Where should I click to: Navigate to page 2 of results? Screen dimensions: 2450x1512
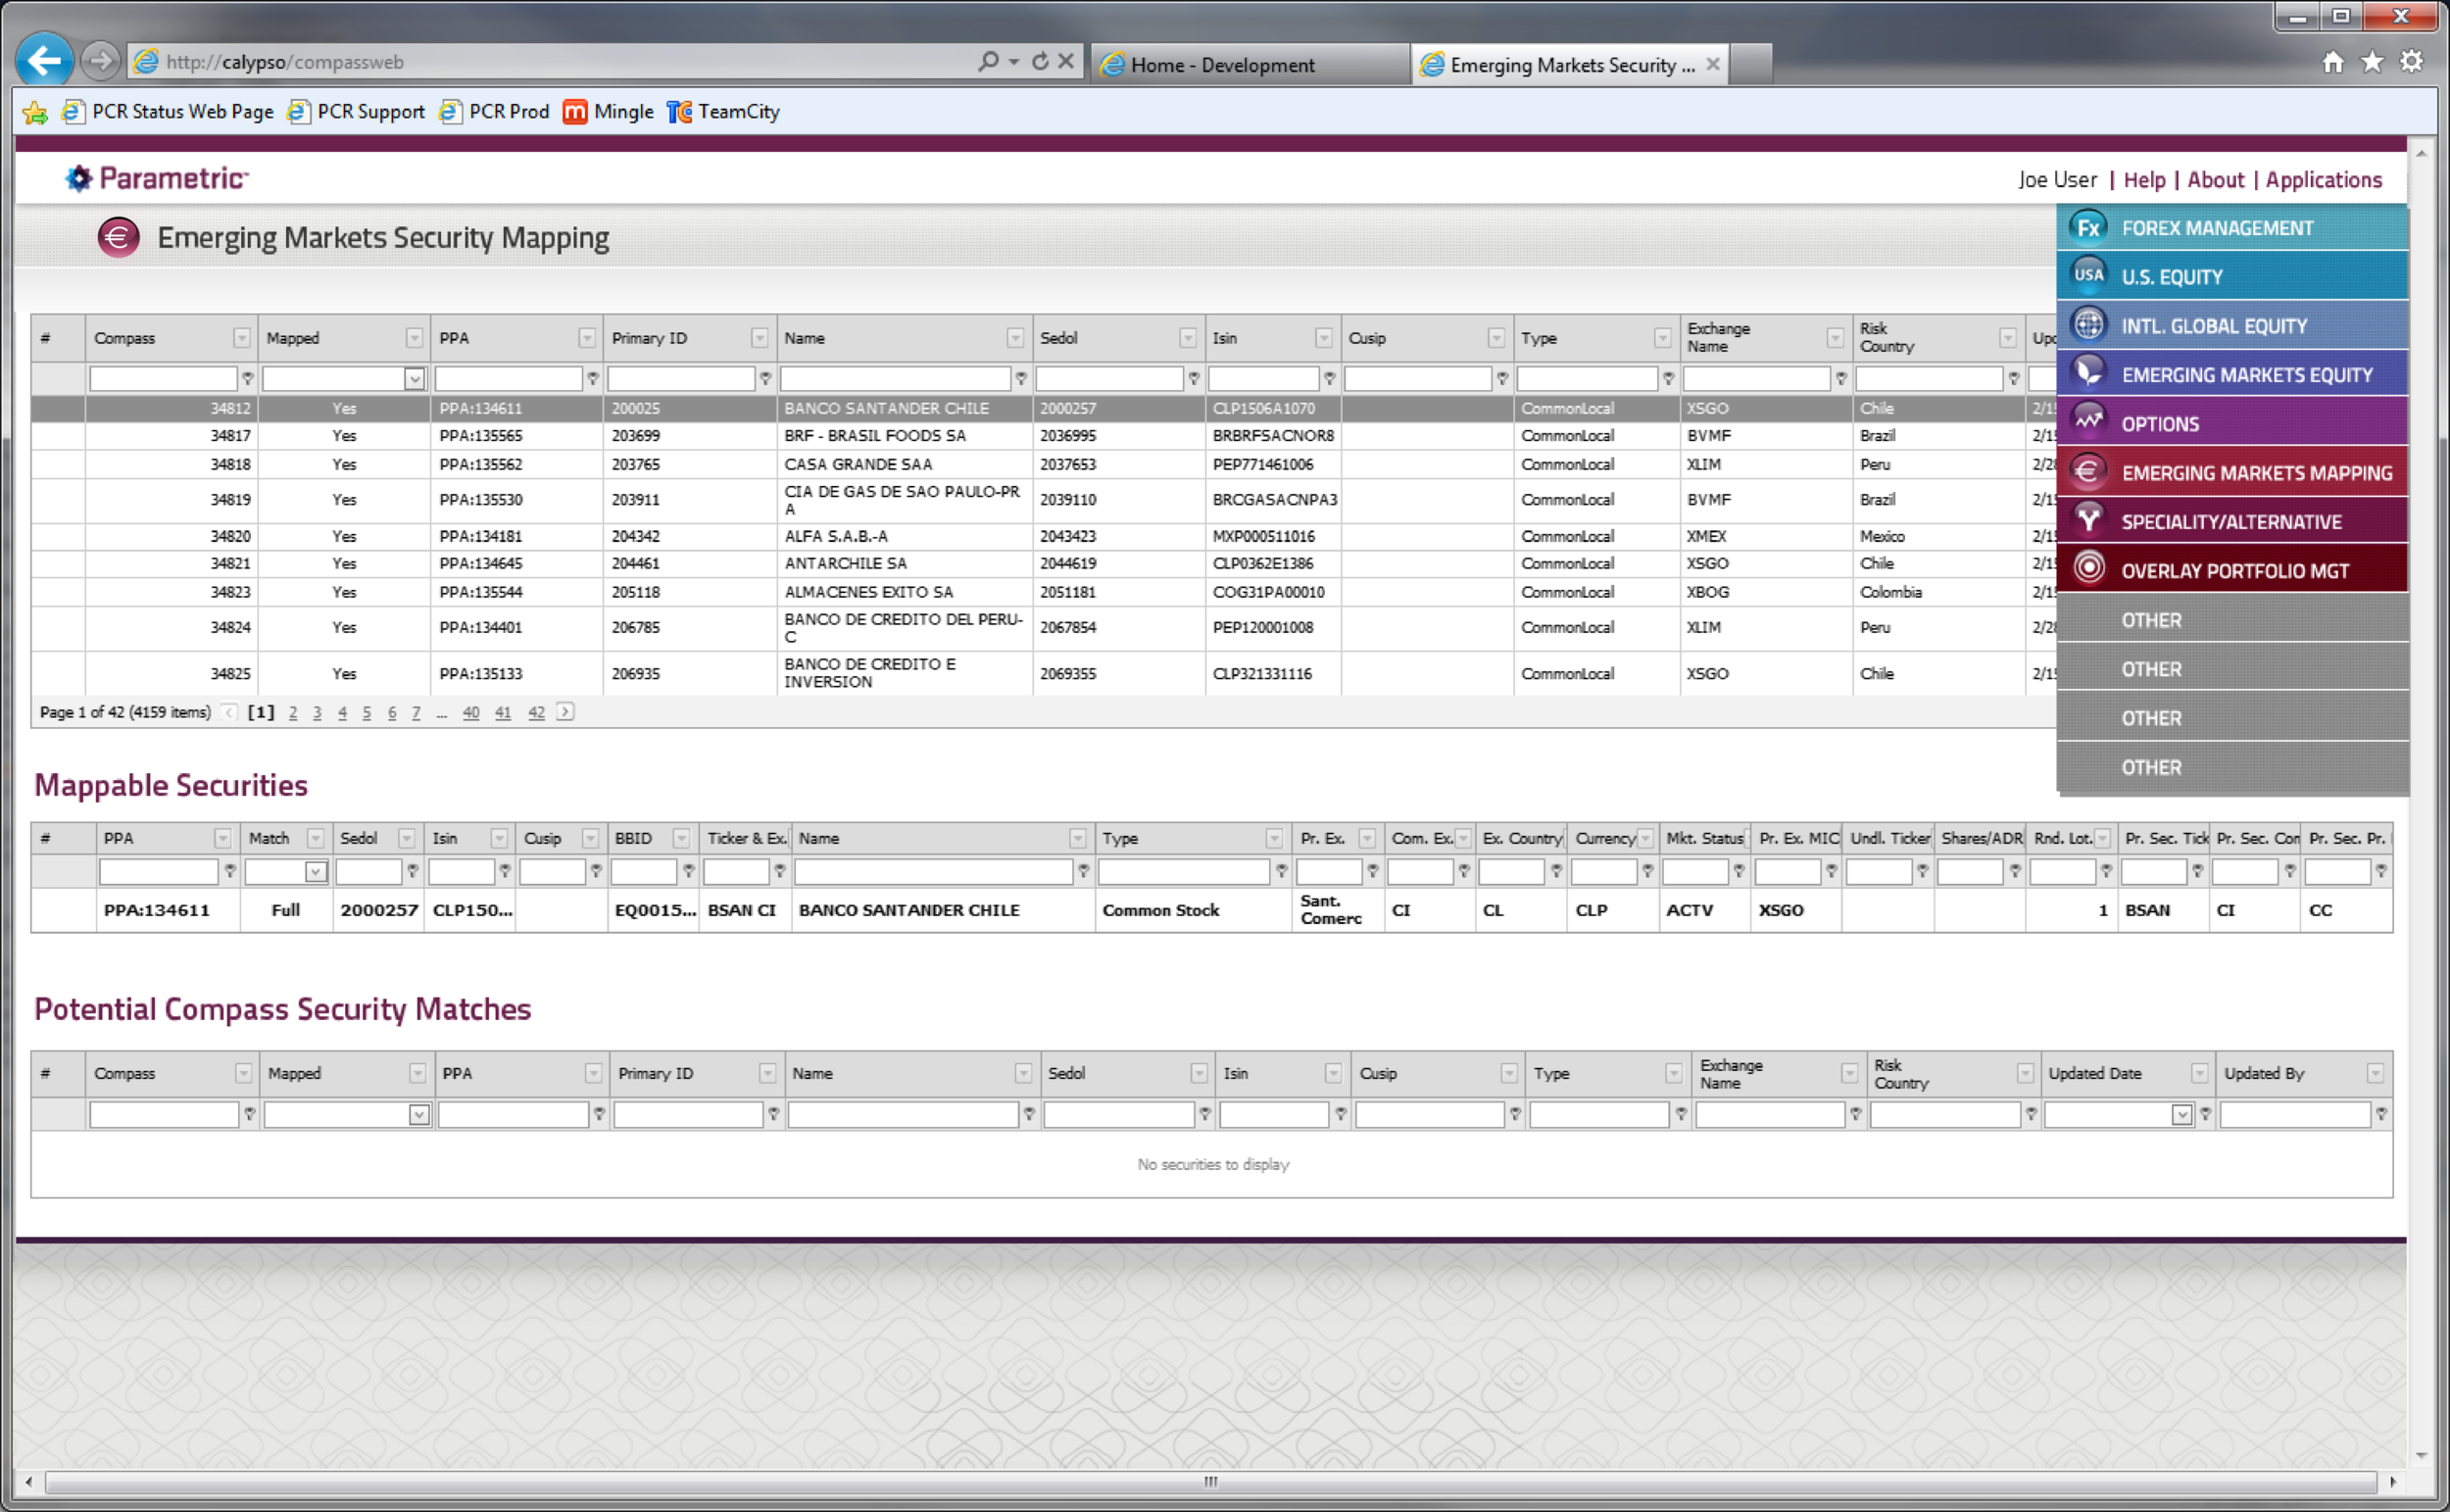pos(293,712)
